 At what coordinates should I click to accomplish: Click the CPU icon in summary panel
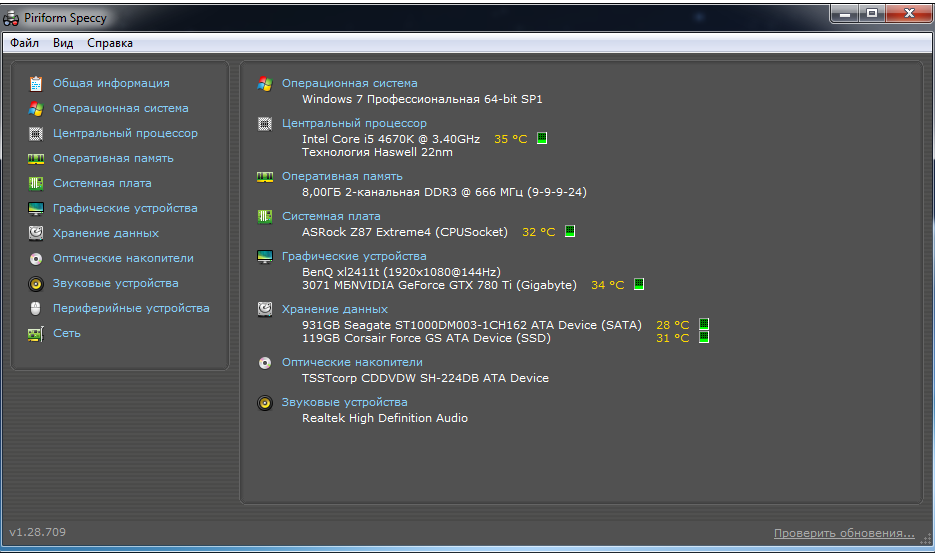click(x=265, y=124)
